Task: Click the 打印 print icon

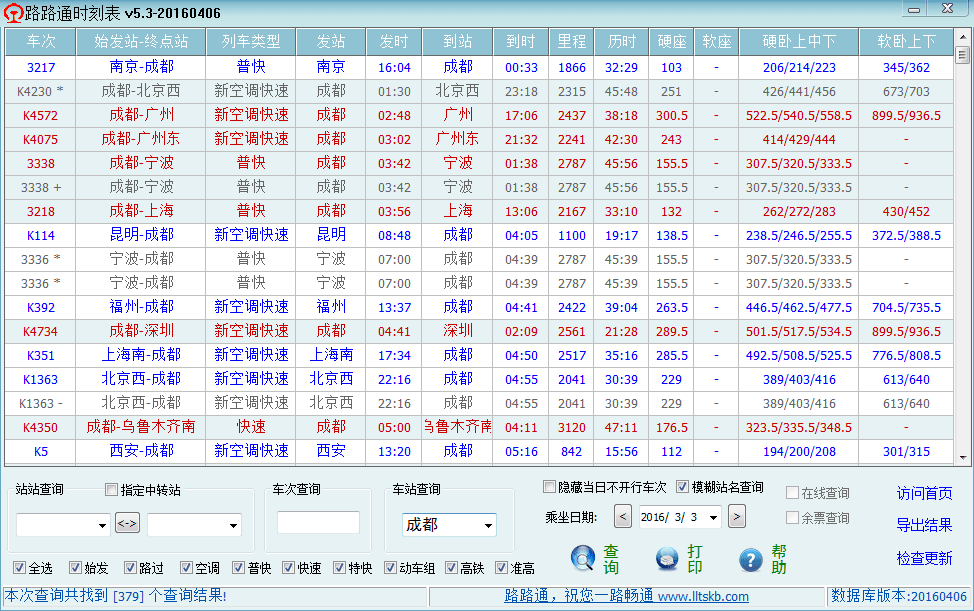Action: [668, 559]
